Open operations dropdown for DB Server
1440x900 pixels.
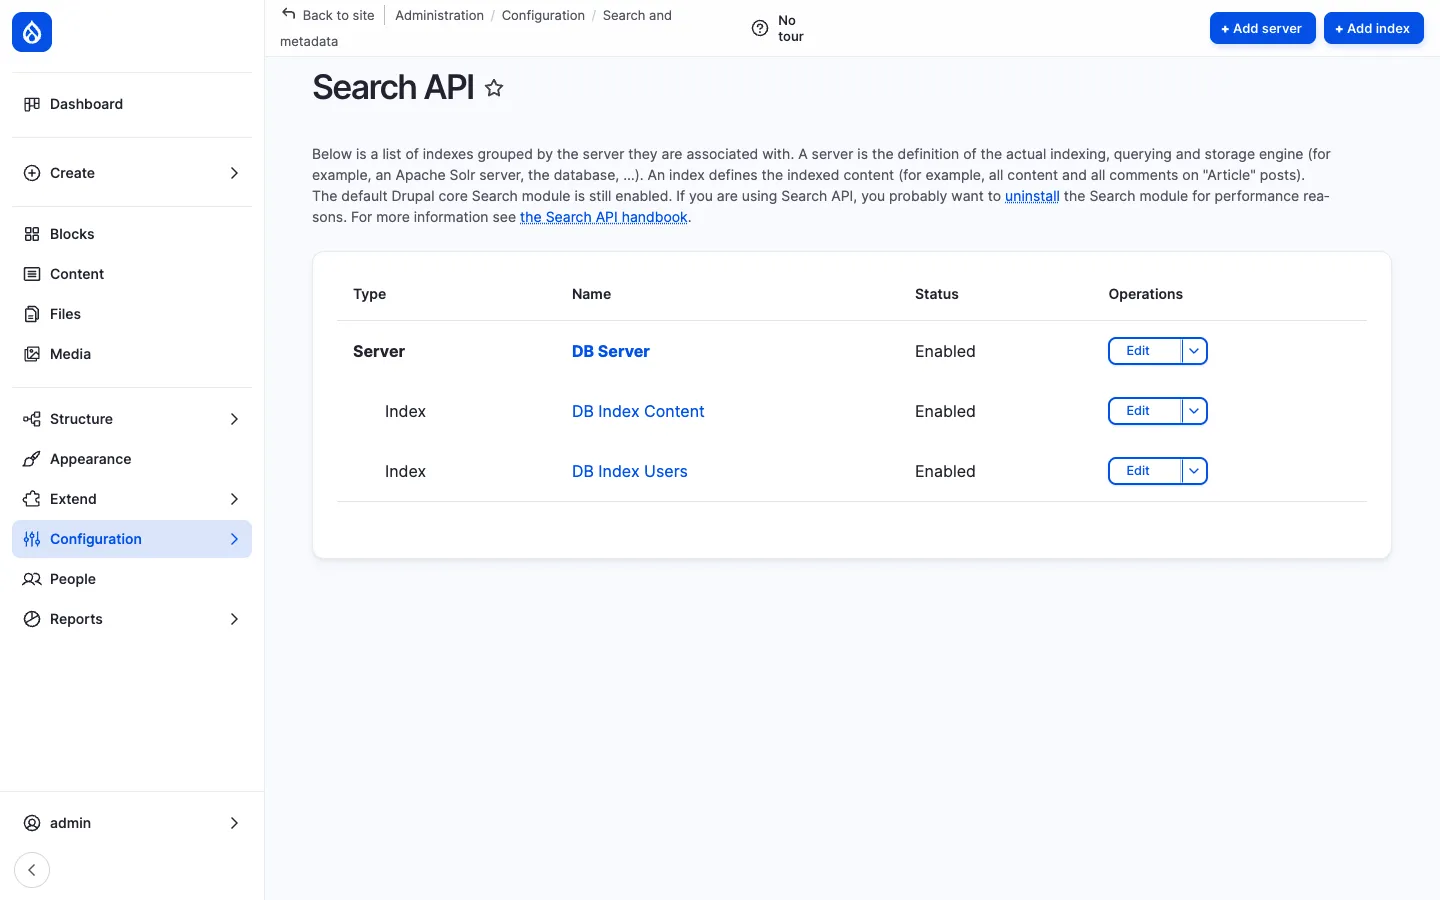(x=1194, y=351)
